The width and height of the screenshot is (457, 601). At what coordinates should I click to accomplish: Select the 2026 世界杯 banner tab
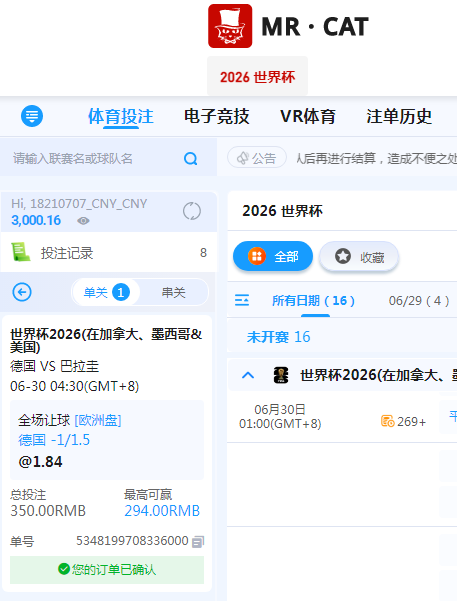257,76
